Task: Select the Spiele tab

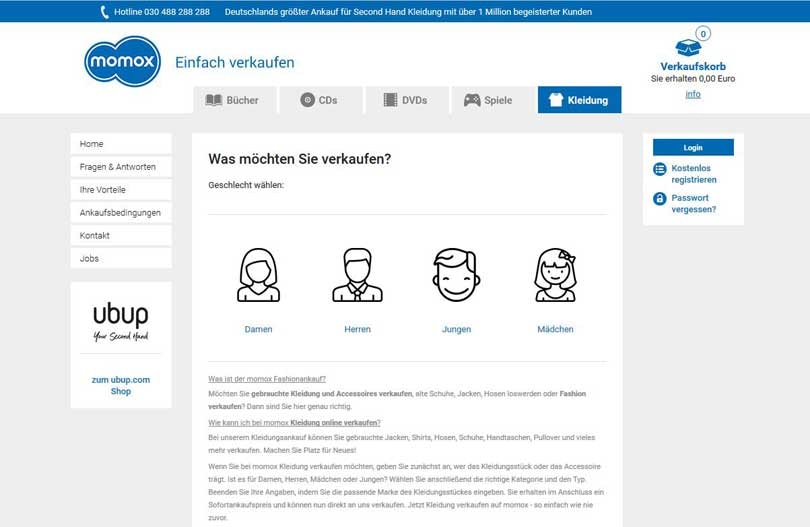Action: pos(488,100)
